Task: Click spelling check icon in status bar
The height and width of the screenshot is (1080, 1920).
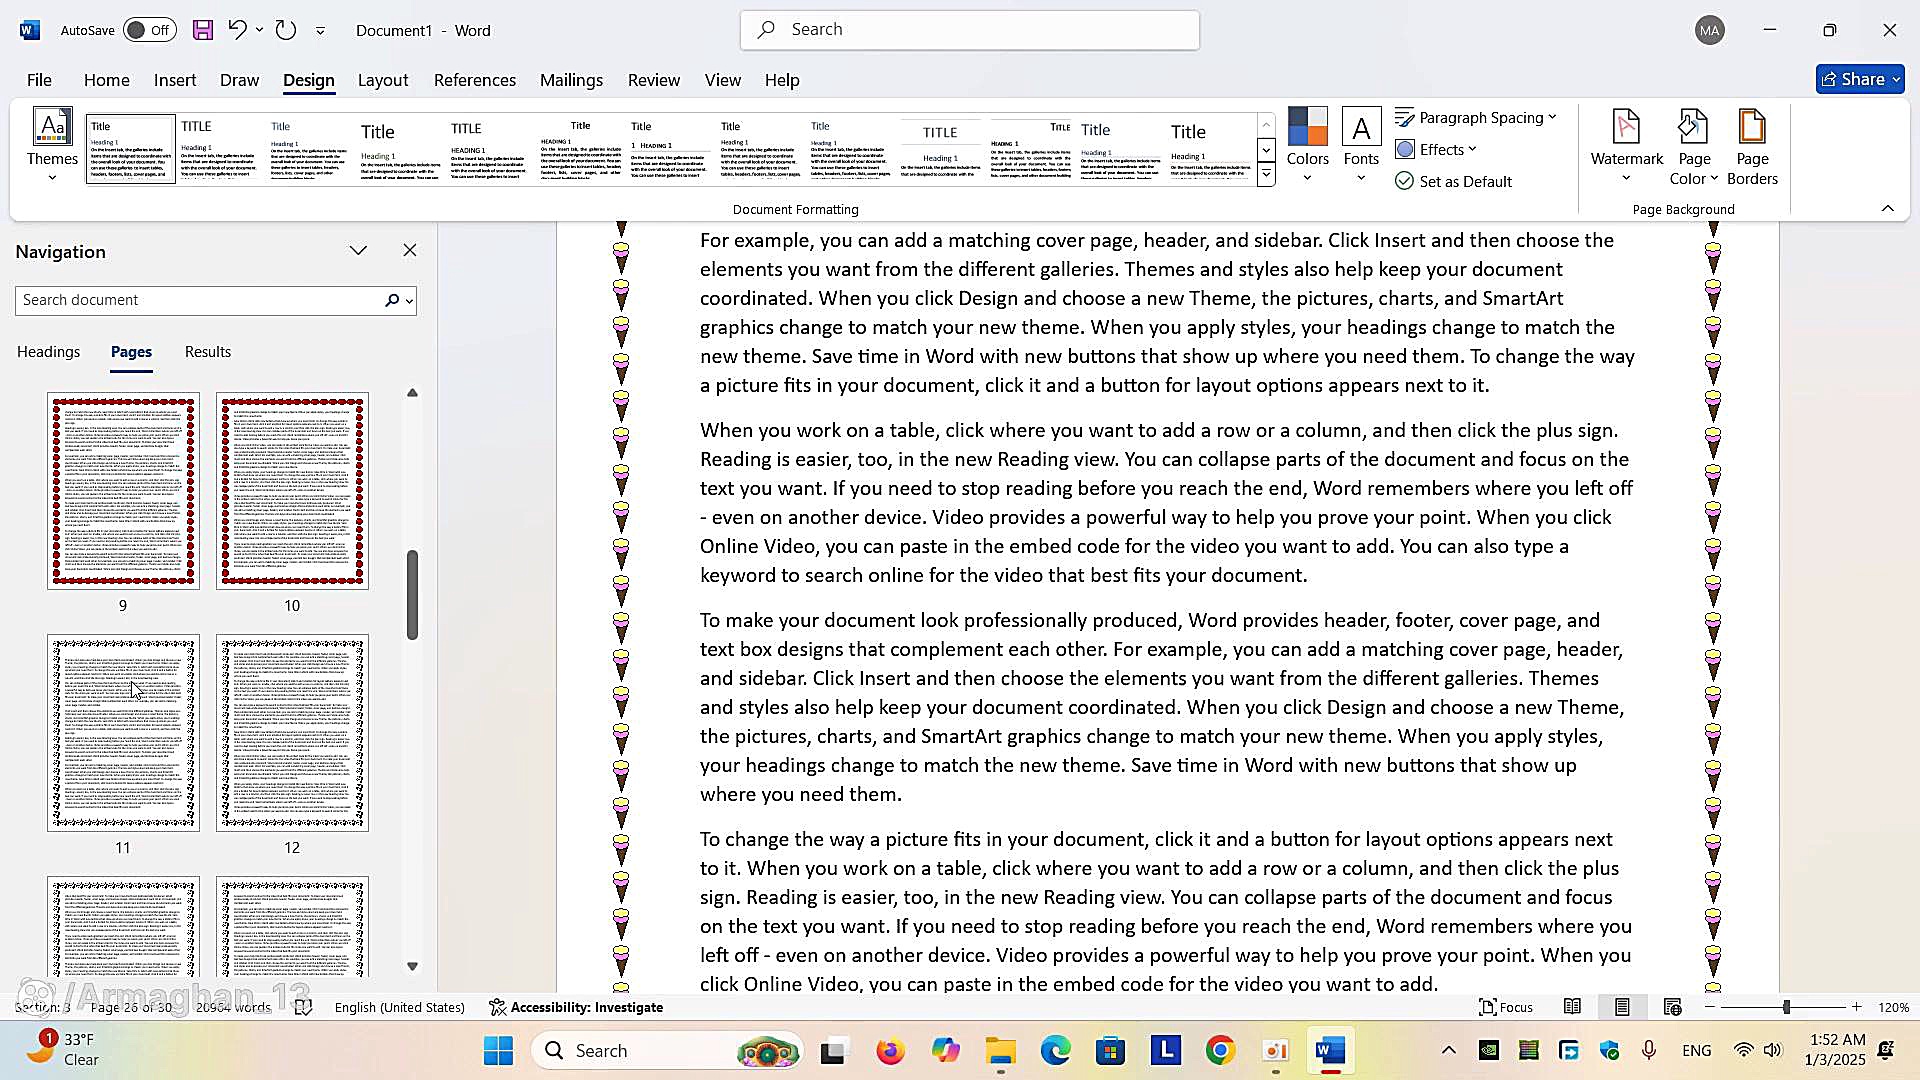Action: tap(304, 1007)
